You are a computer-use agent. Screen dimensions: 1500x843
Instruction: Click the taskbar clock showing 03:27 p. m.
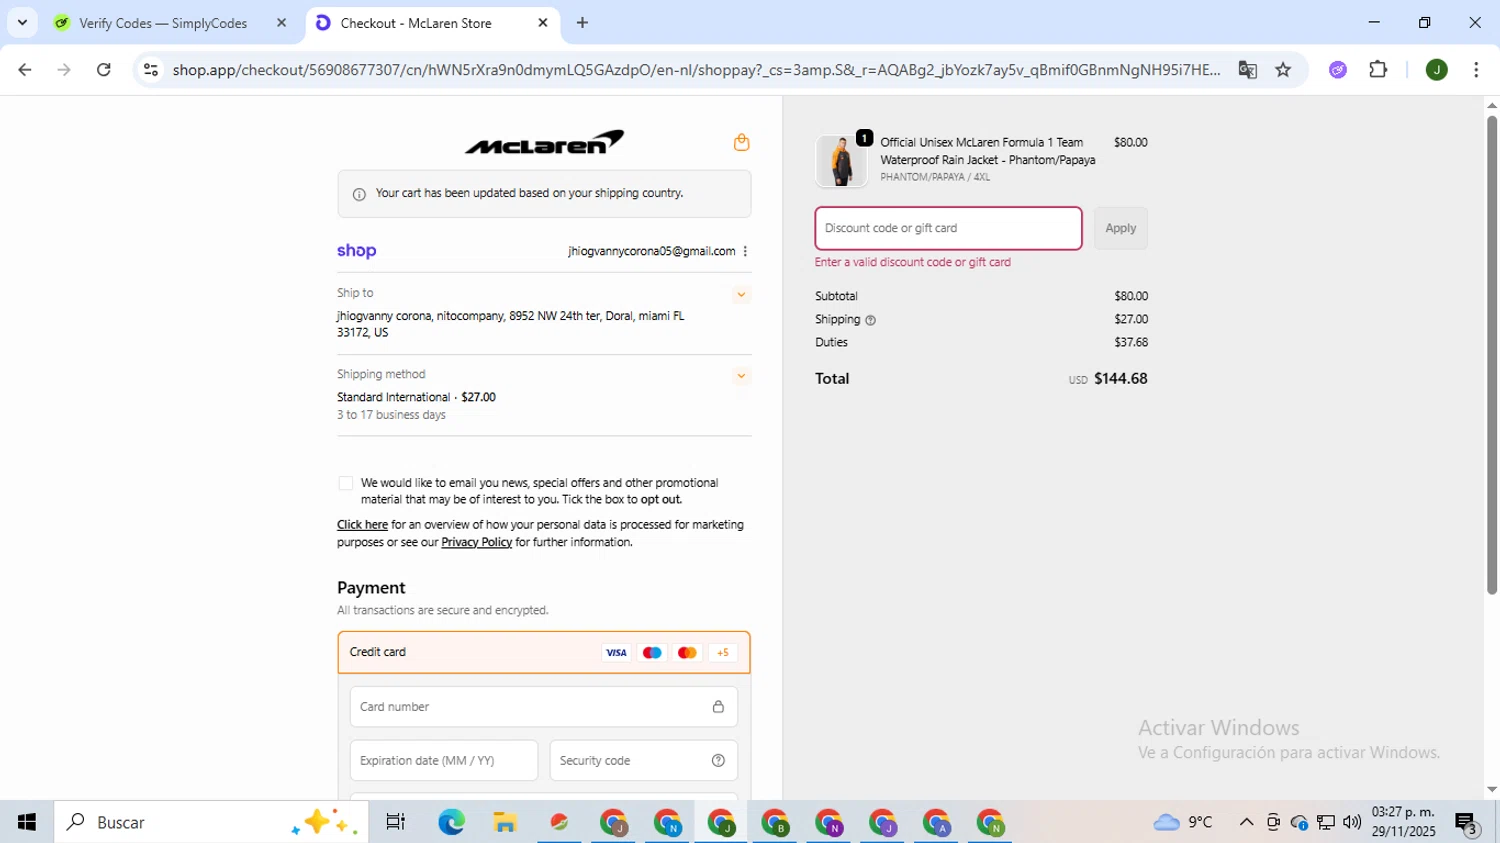pos(1403,822)
